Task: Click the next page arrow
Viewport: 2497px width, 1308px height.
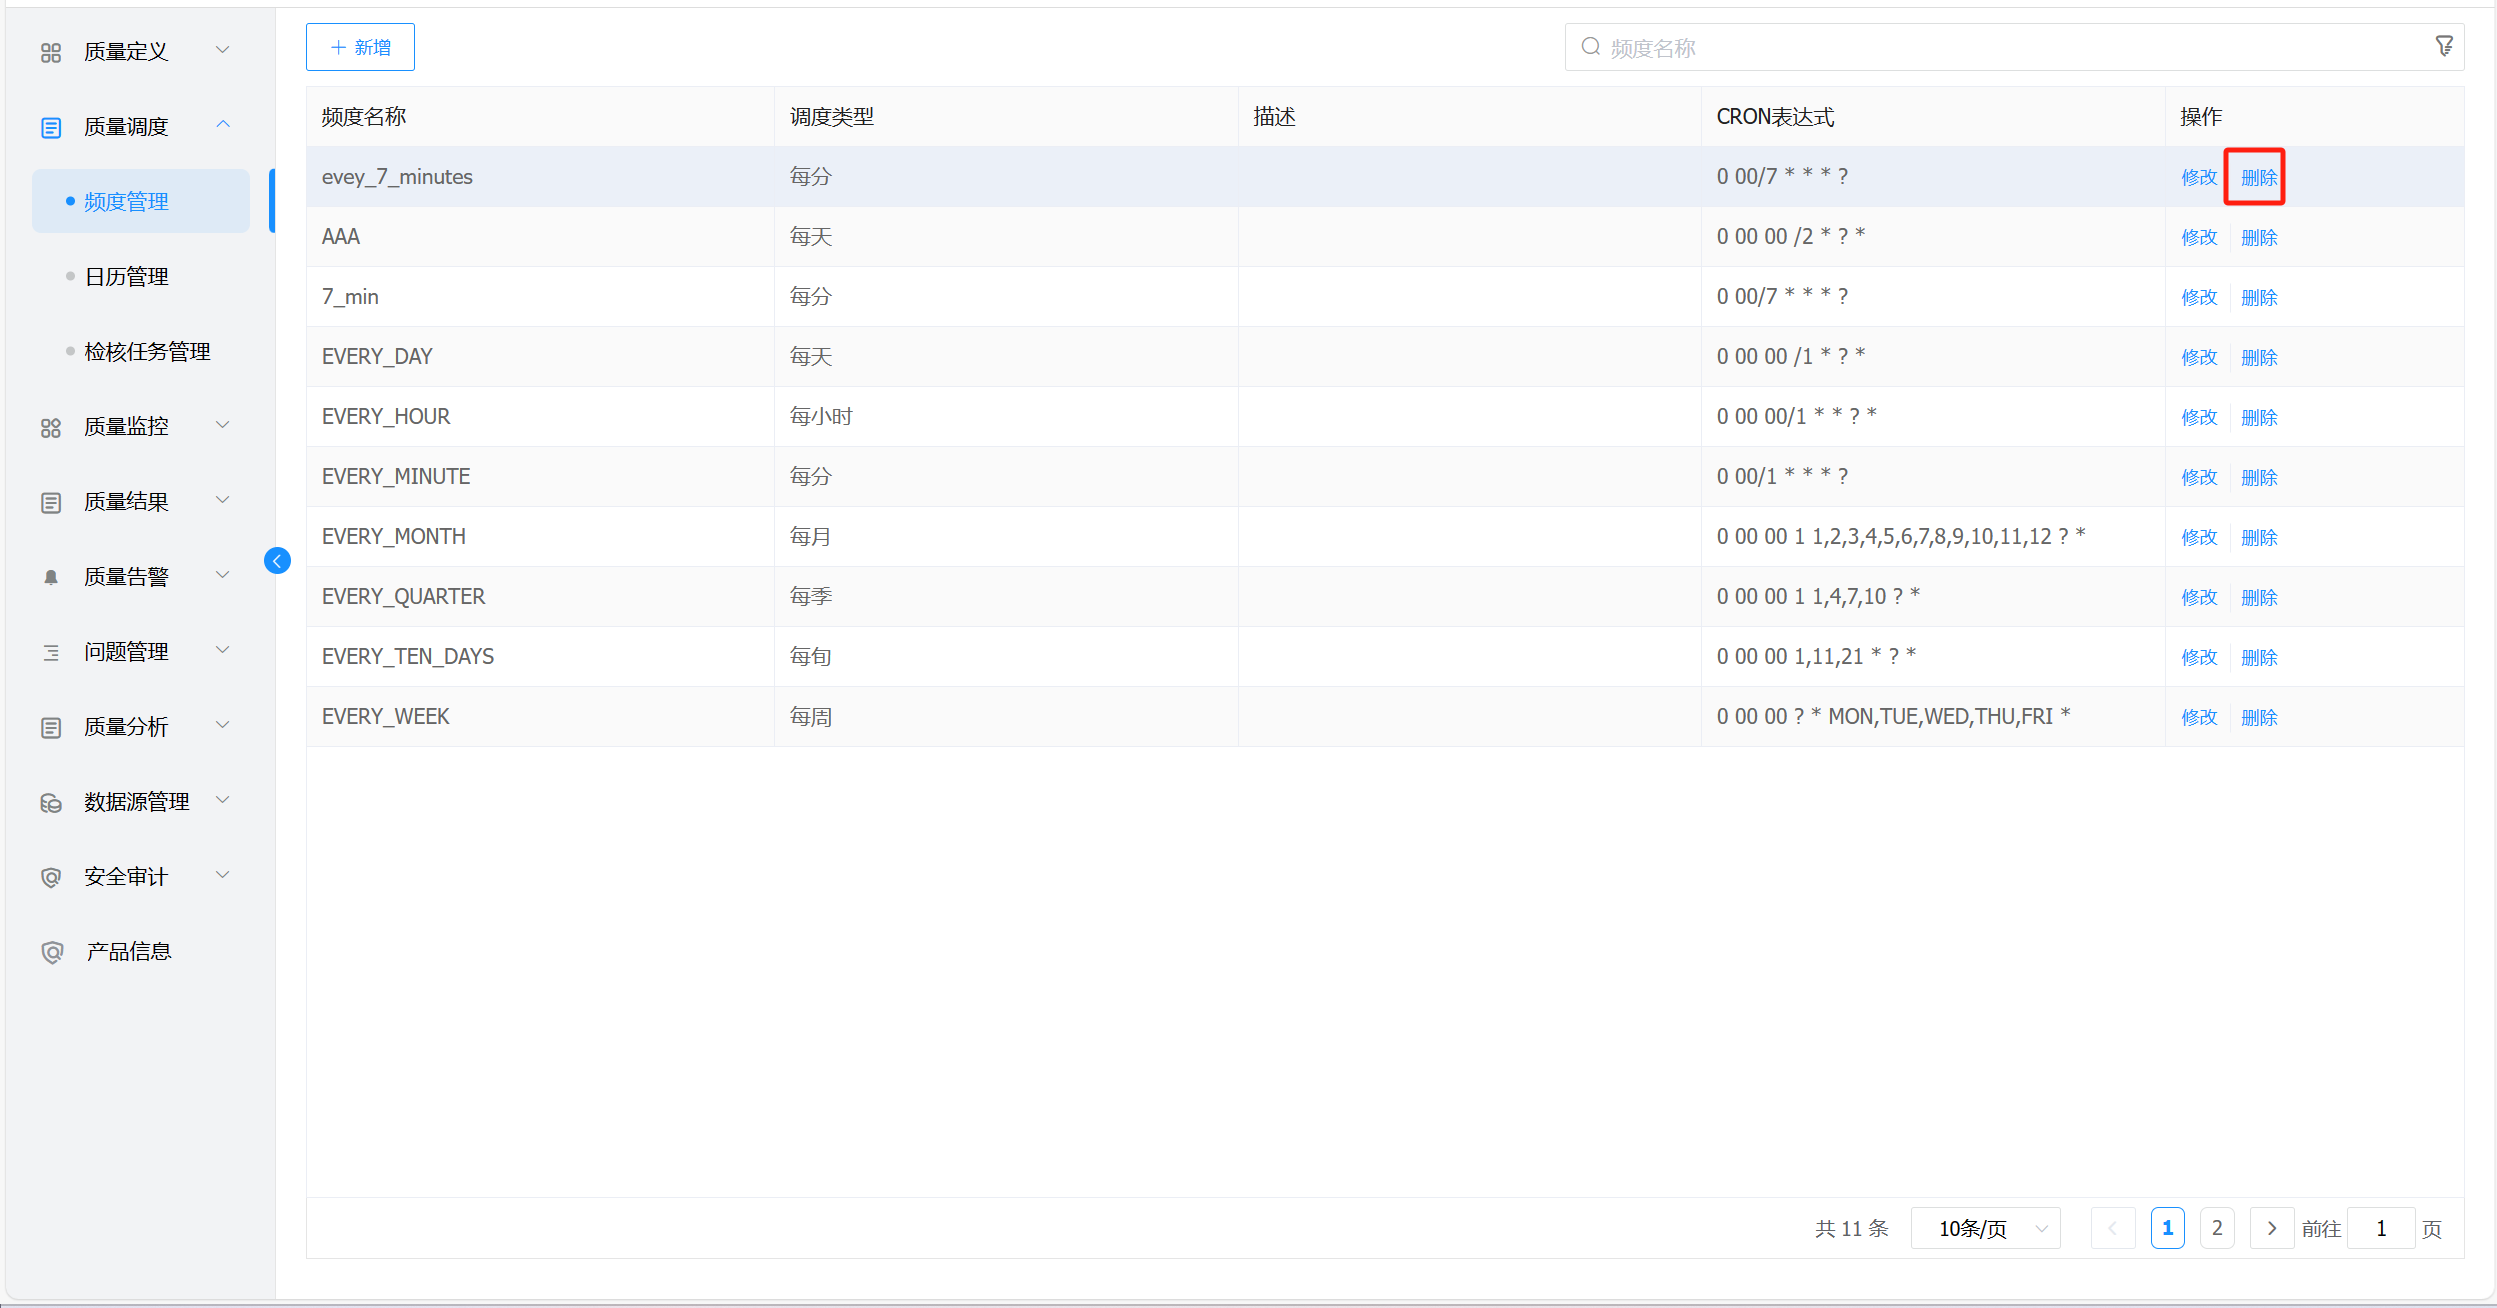Action: point(2271,1228)
